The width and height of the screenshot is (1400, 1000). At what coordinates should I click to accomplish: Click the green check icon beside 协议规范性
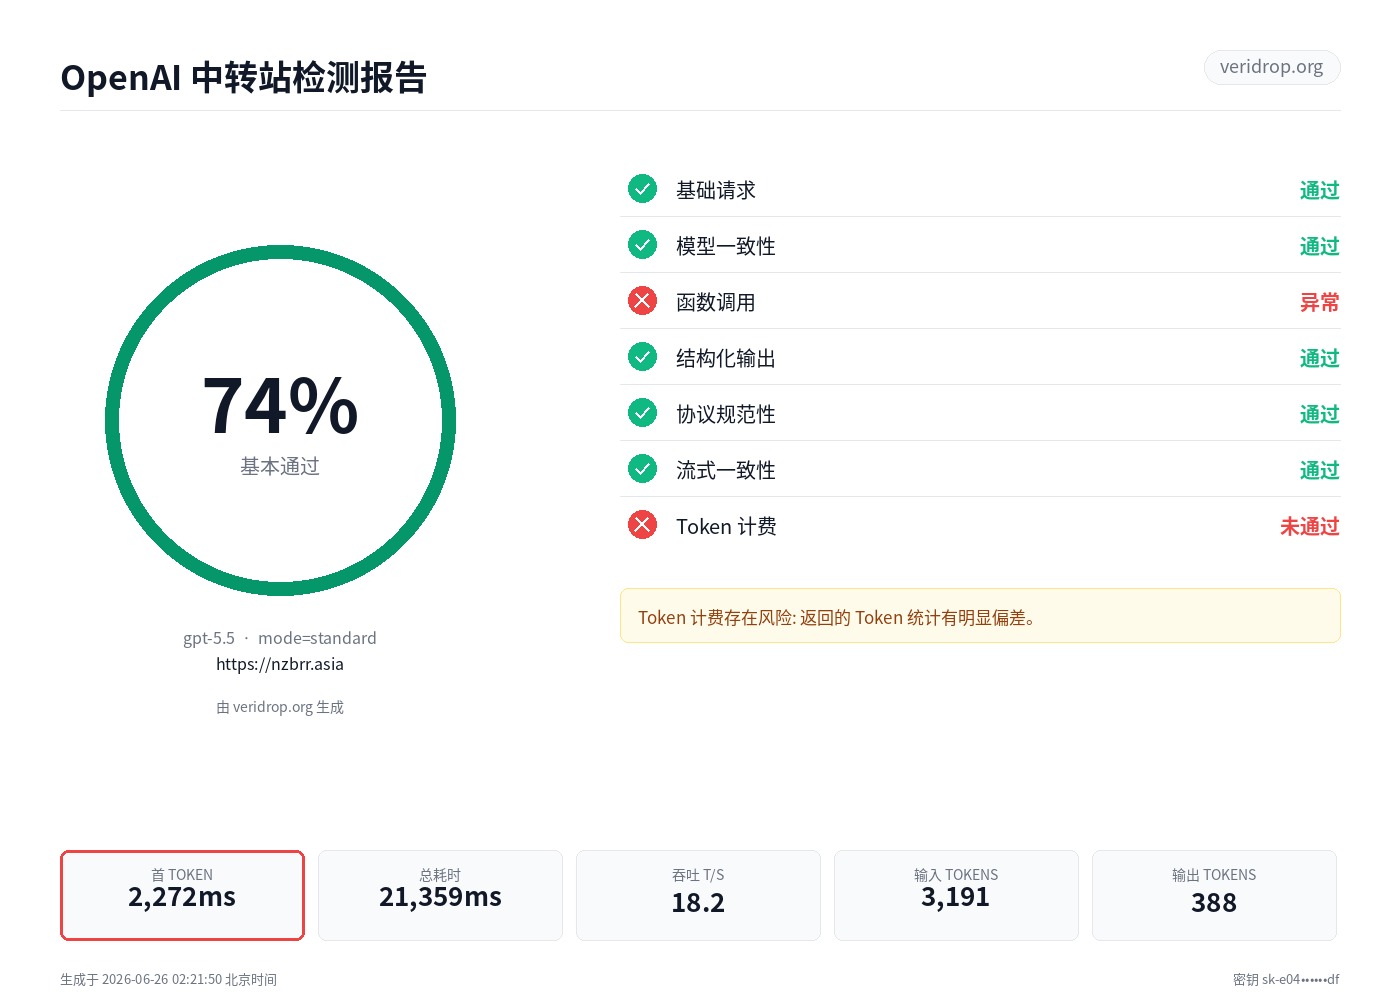click(x=642, y=412)
